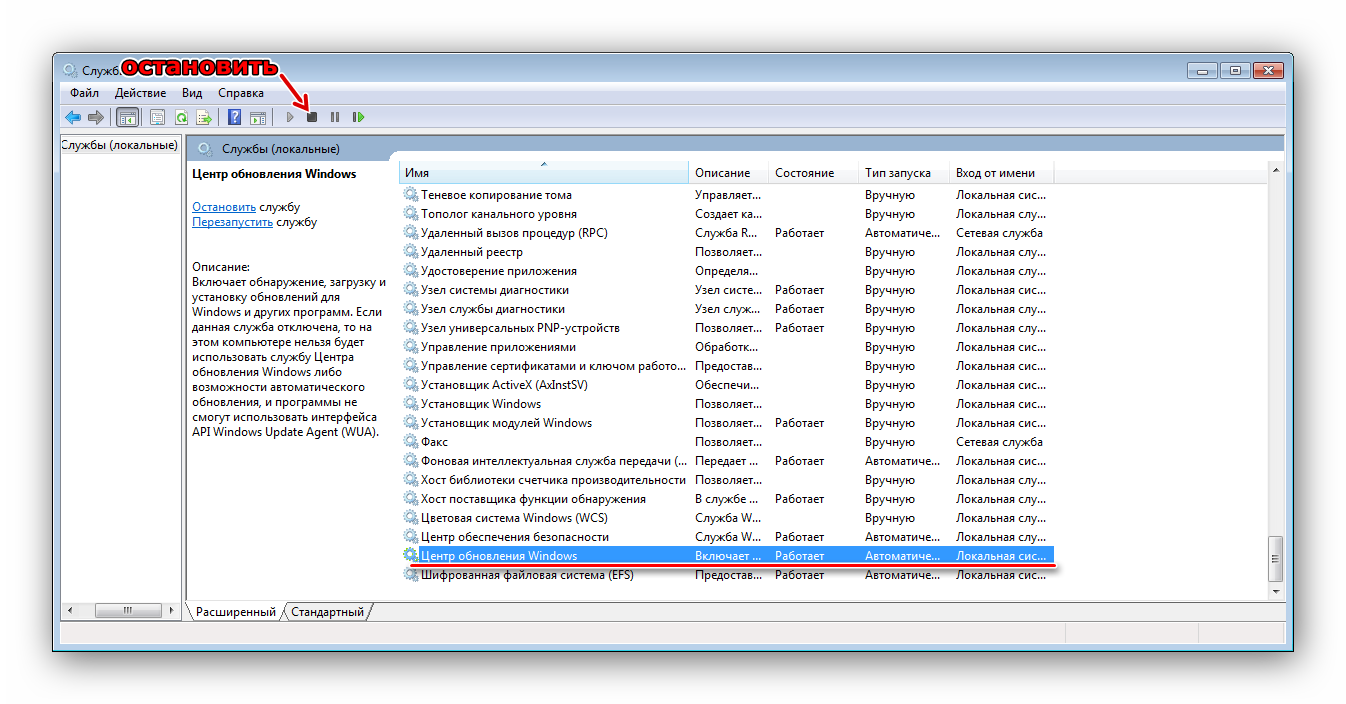The height and width of the screenshot is (704, 1346).
Task: Open the Файл menu
Action: [84, 93]
